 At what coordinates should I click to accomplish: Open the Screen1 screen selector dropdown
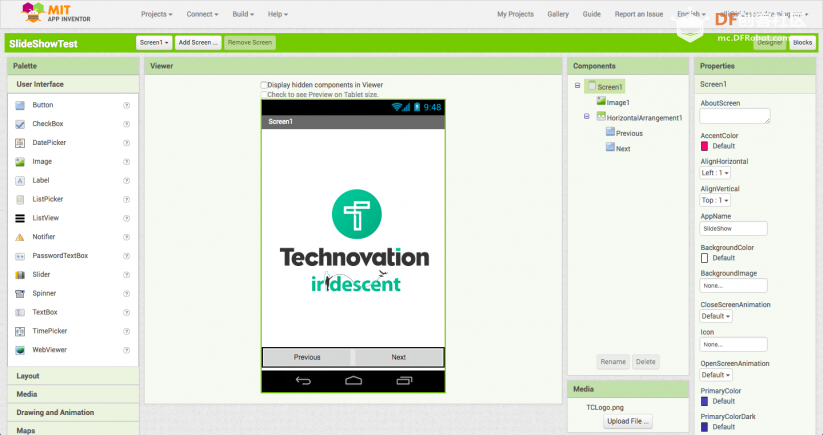point(154,43)
